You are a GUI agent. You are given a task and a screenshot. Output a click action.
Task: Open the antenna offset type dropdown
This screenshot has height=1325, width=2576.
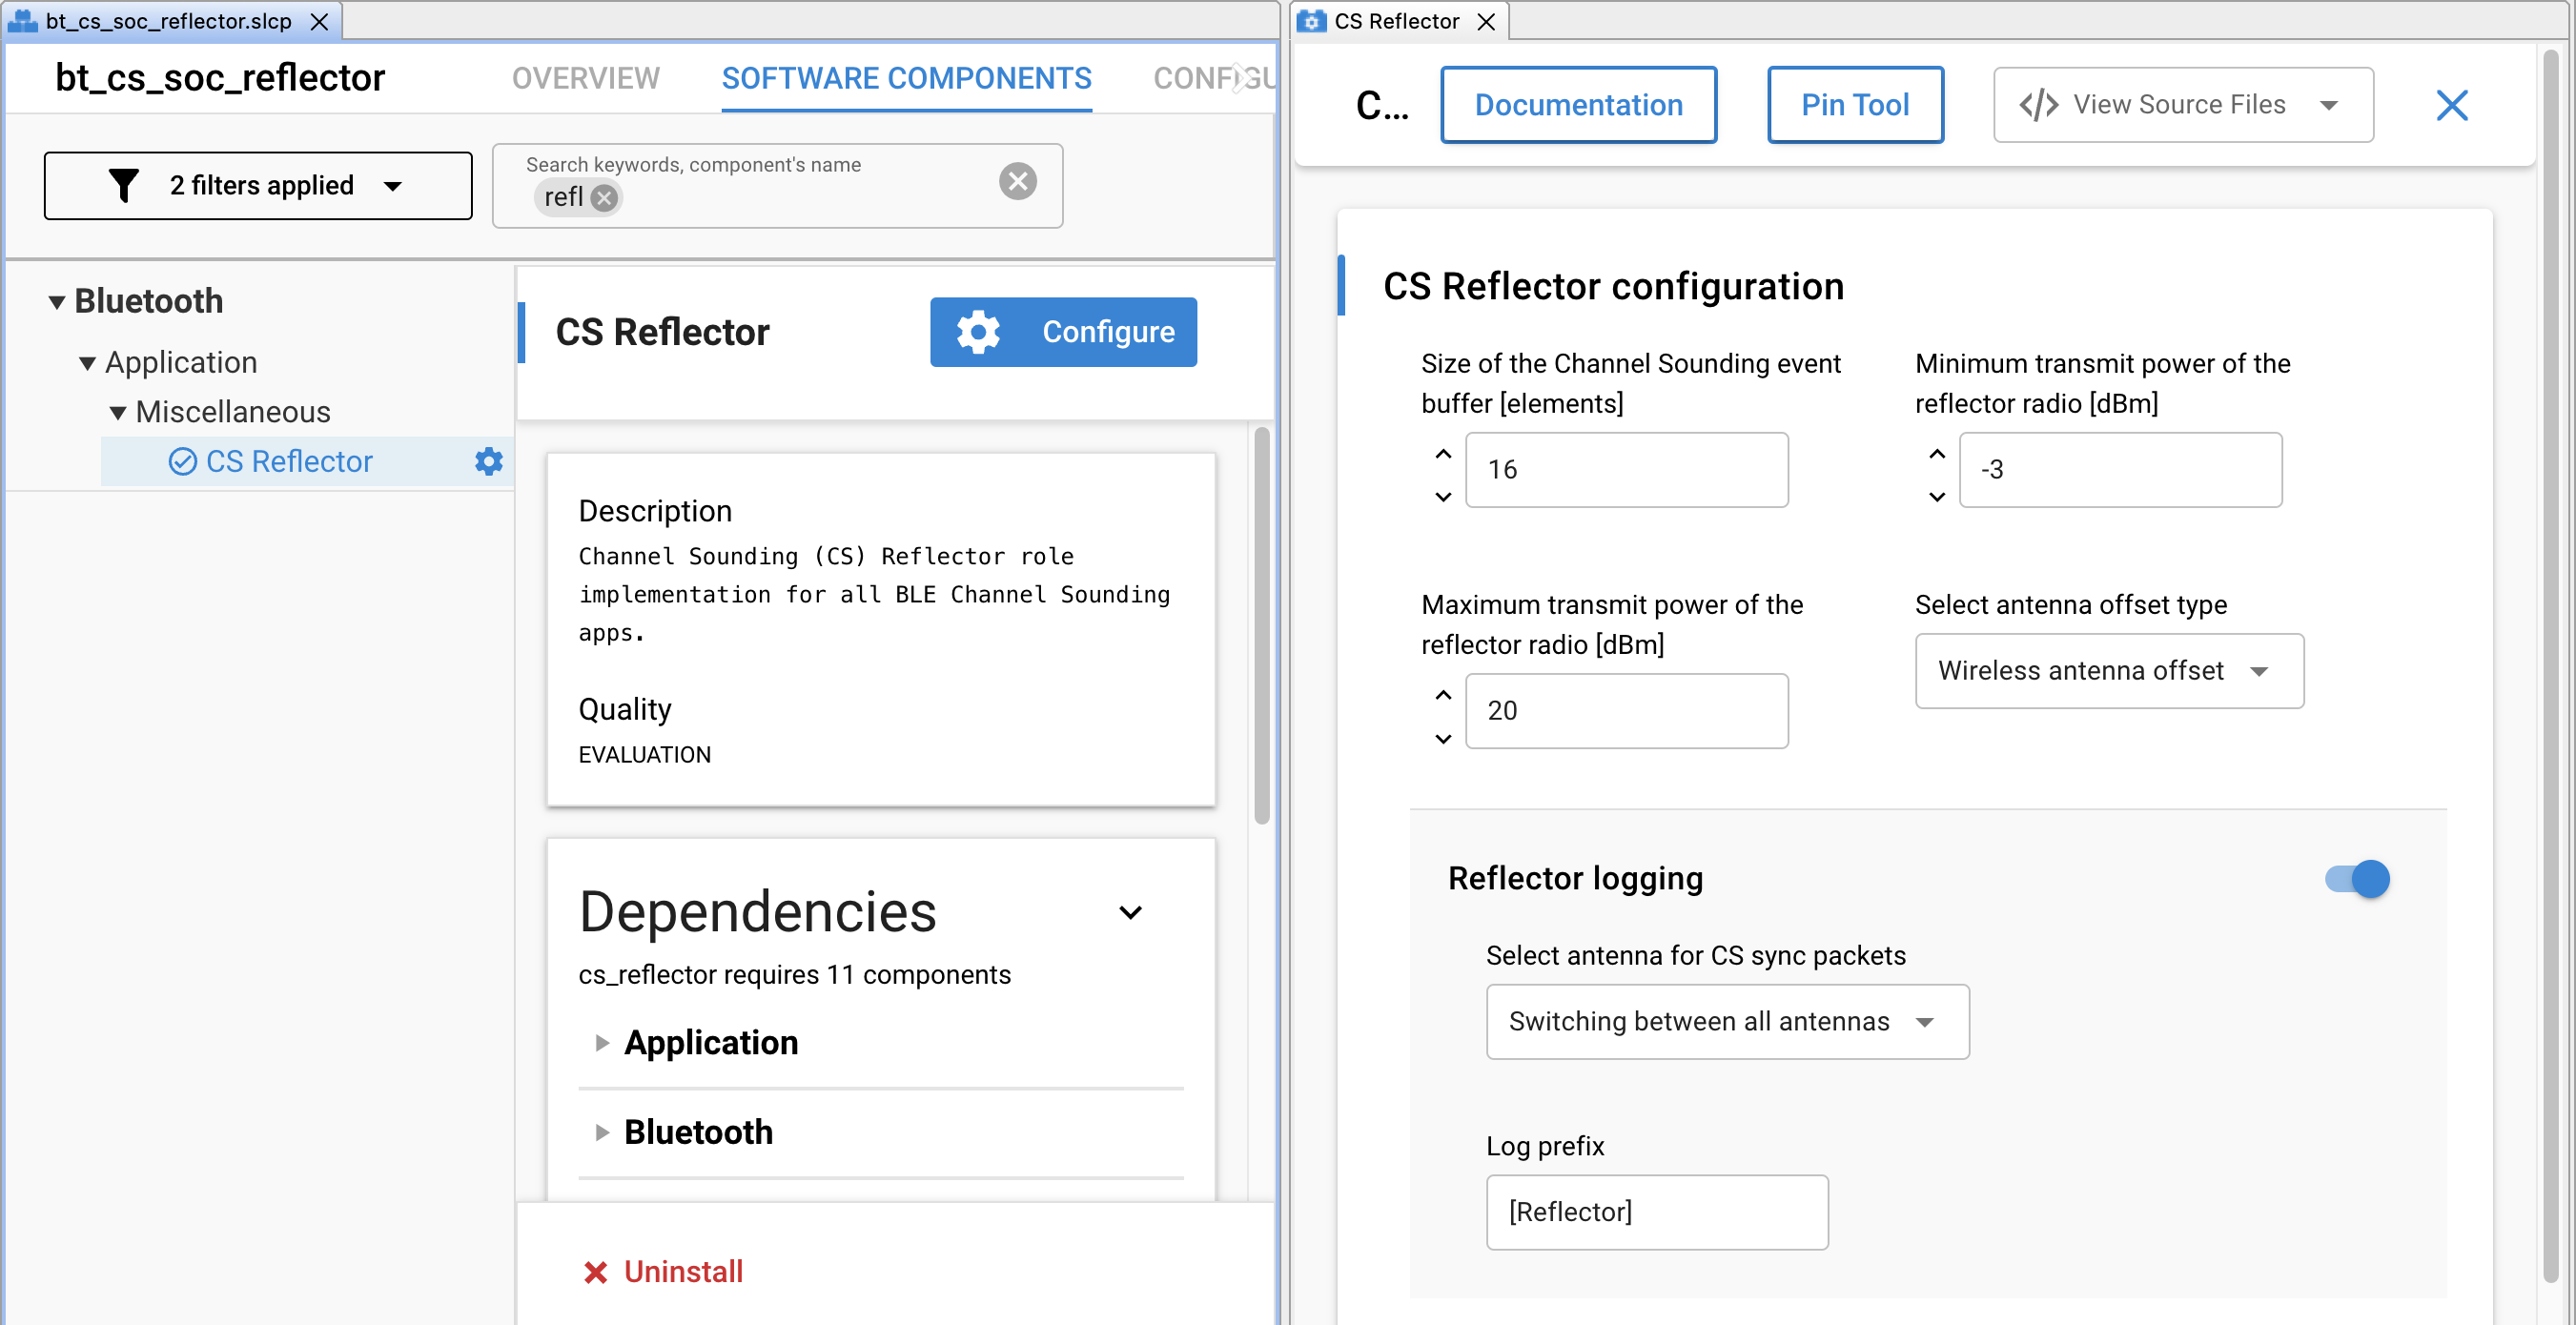pyautogui.click(x=2109, y=671)
